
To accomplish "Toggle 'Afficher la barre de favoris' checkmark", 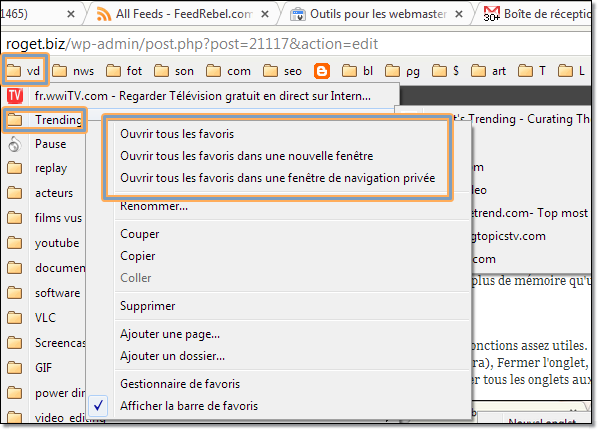I will [98, 405].
